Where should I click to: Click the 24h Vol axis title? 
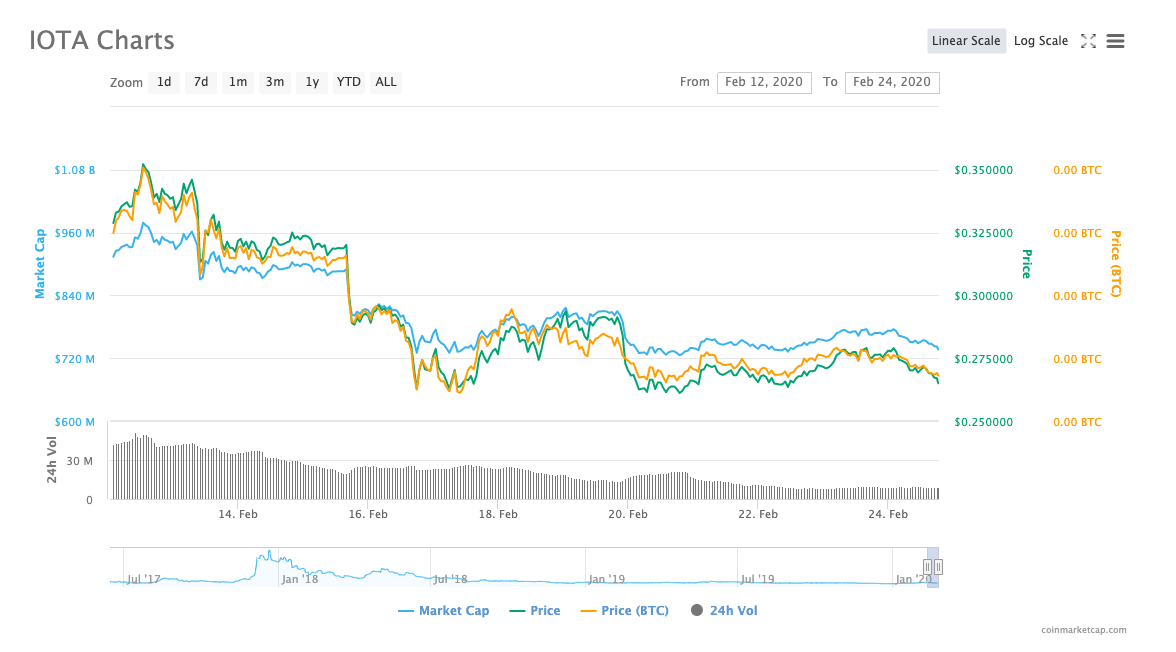pos(52,459)
